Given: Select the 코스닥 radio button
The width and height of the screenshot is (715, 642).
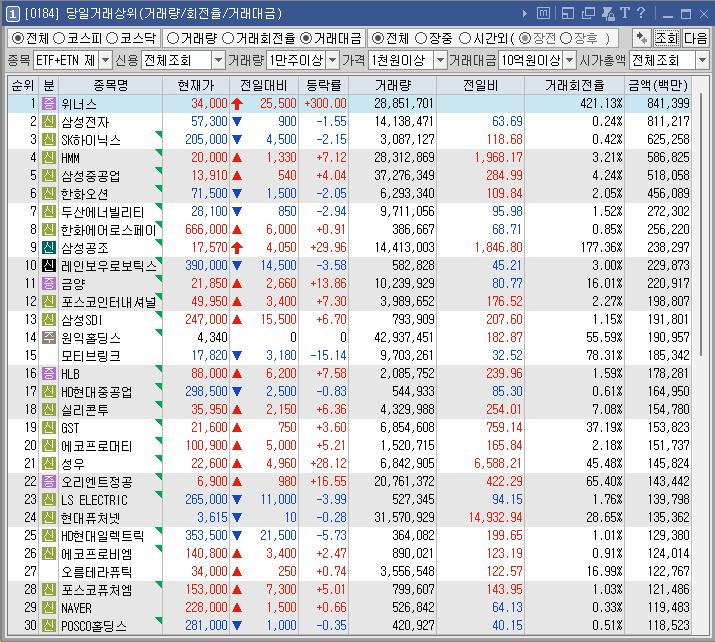Looking at the screenshot, I should click(x=112, y=38).
